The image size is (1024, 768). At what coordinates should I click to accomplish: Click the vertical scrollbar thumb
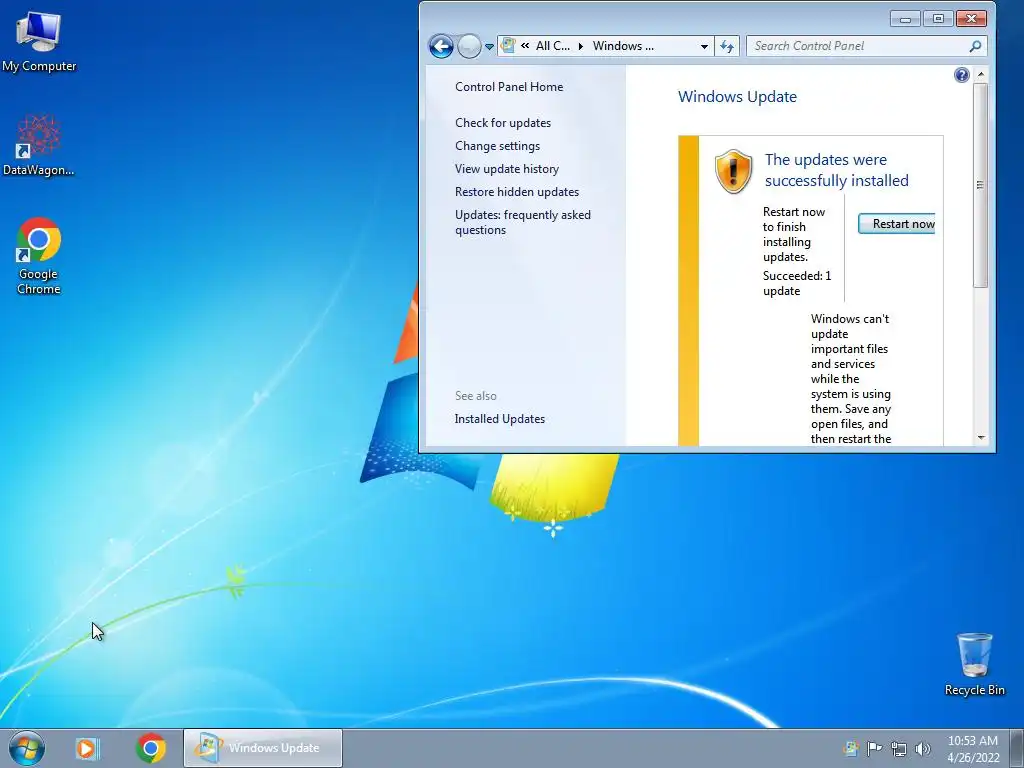coord(980,185)
